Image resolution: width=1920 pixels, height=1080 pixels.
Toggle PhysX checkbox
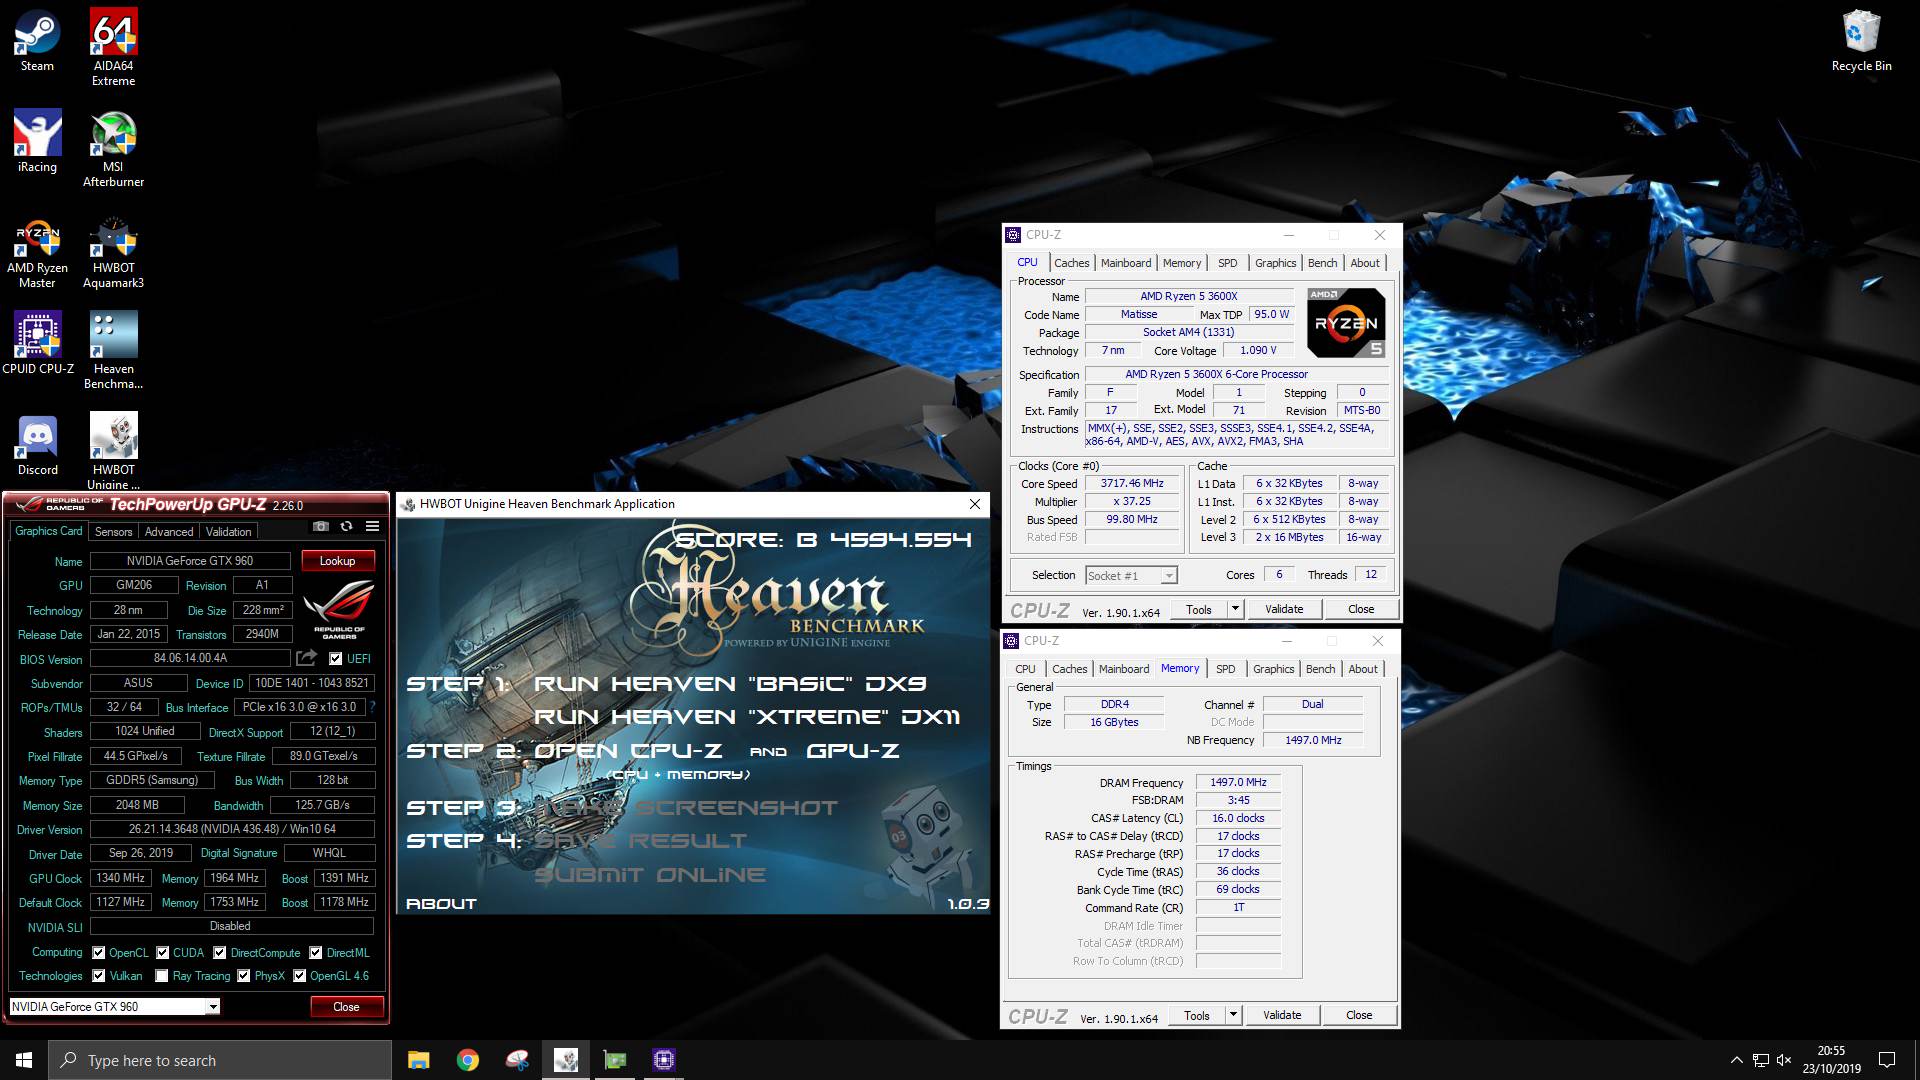[244, 976]
